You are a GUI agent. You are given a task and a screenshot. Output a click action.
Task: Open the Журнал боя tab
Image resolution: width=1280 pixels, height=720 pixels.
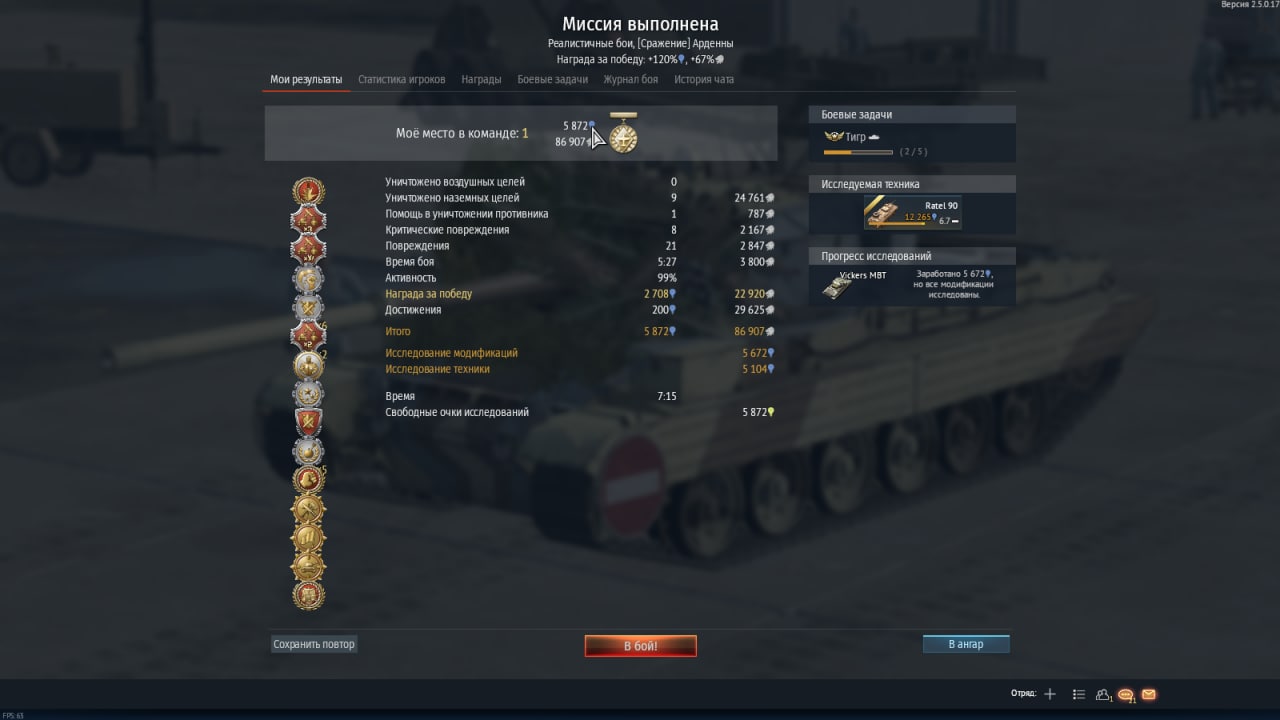point(631,79)
